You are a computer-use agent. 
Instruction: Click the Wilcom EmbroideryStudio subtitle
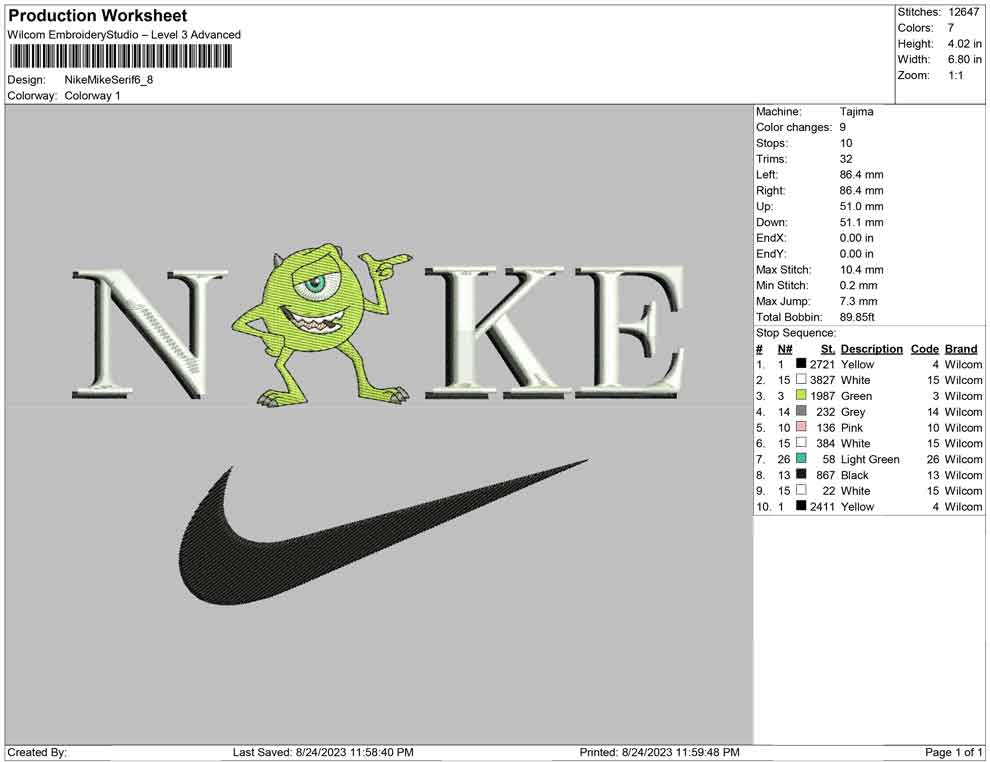click(124, 35)
